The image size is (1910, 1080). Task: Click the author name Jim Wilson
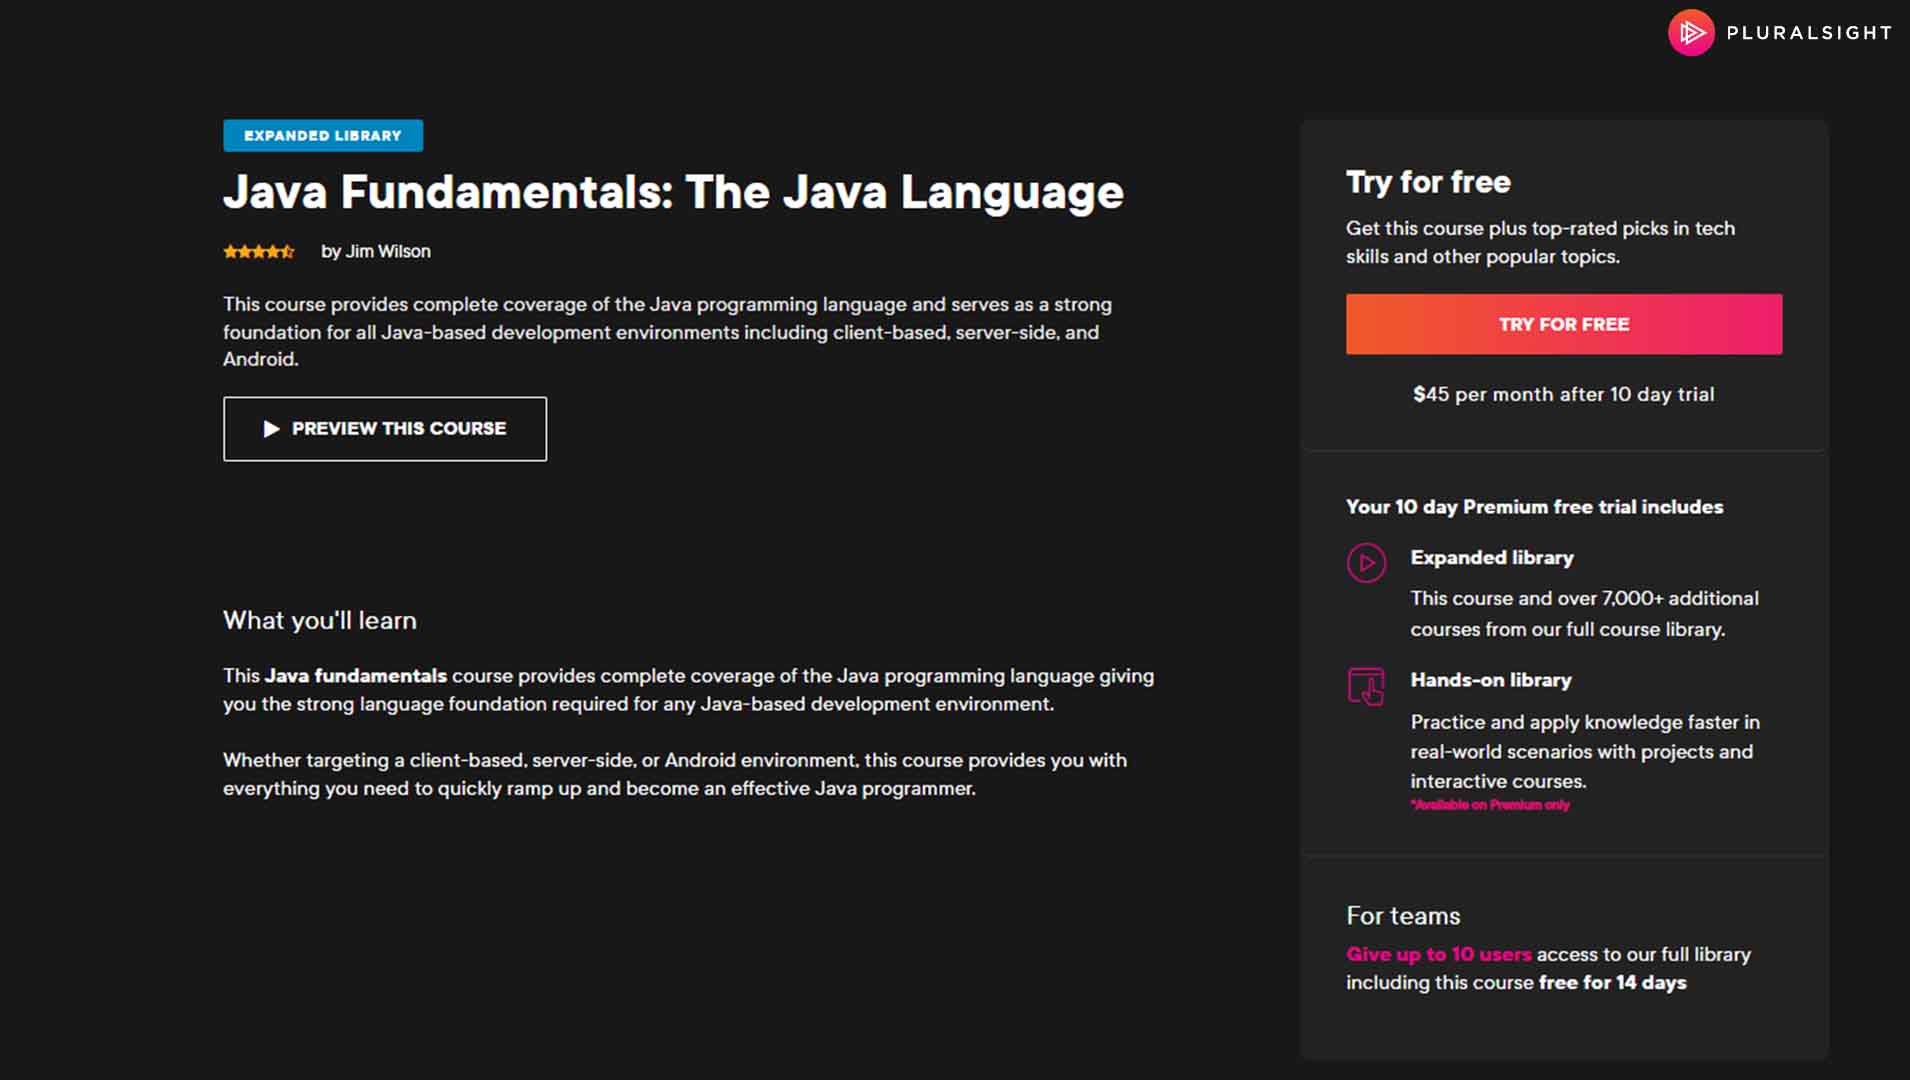[x=388, y=251]
